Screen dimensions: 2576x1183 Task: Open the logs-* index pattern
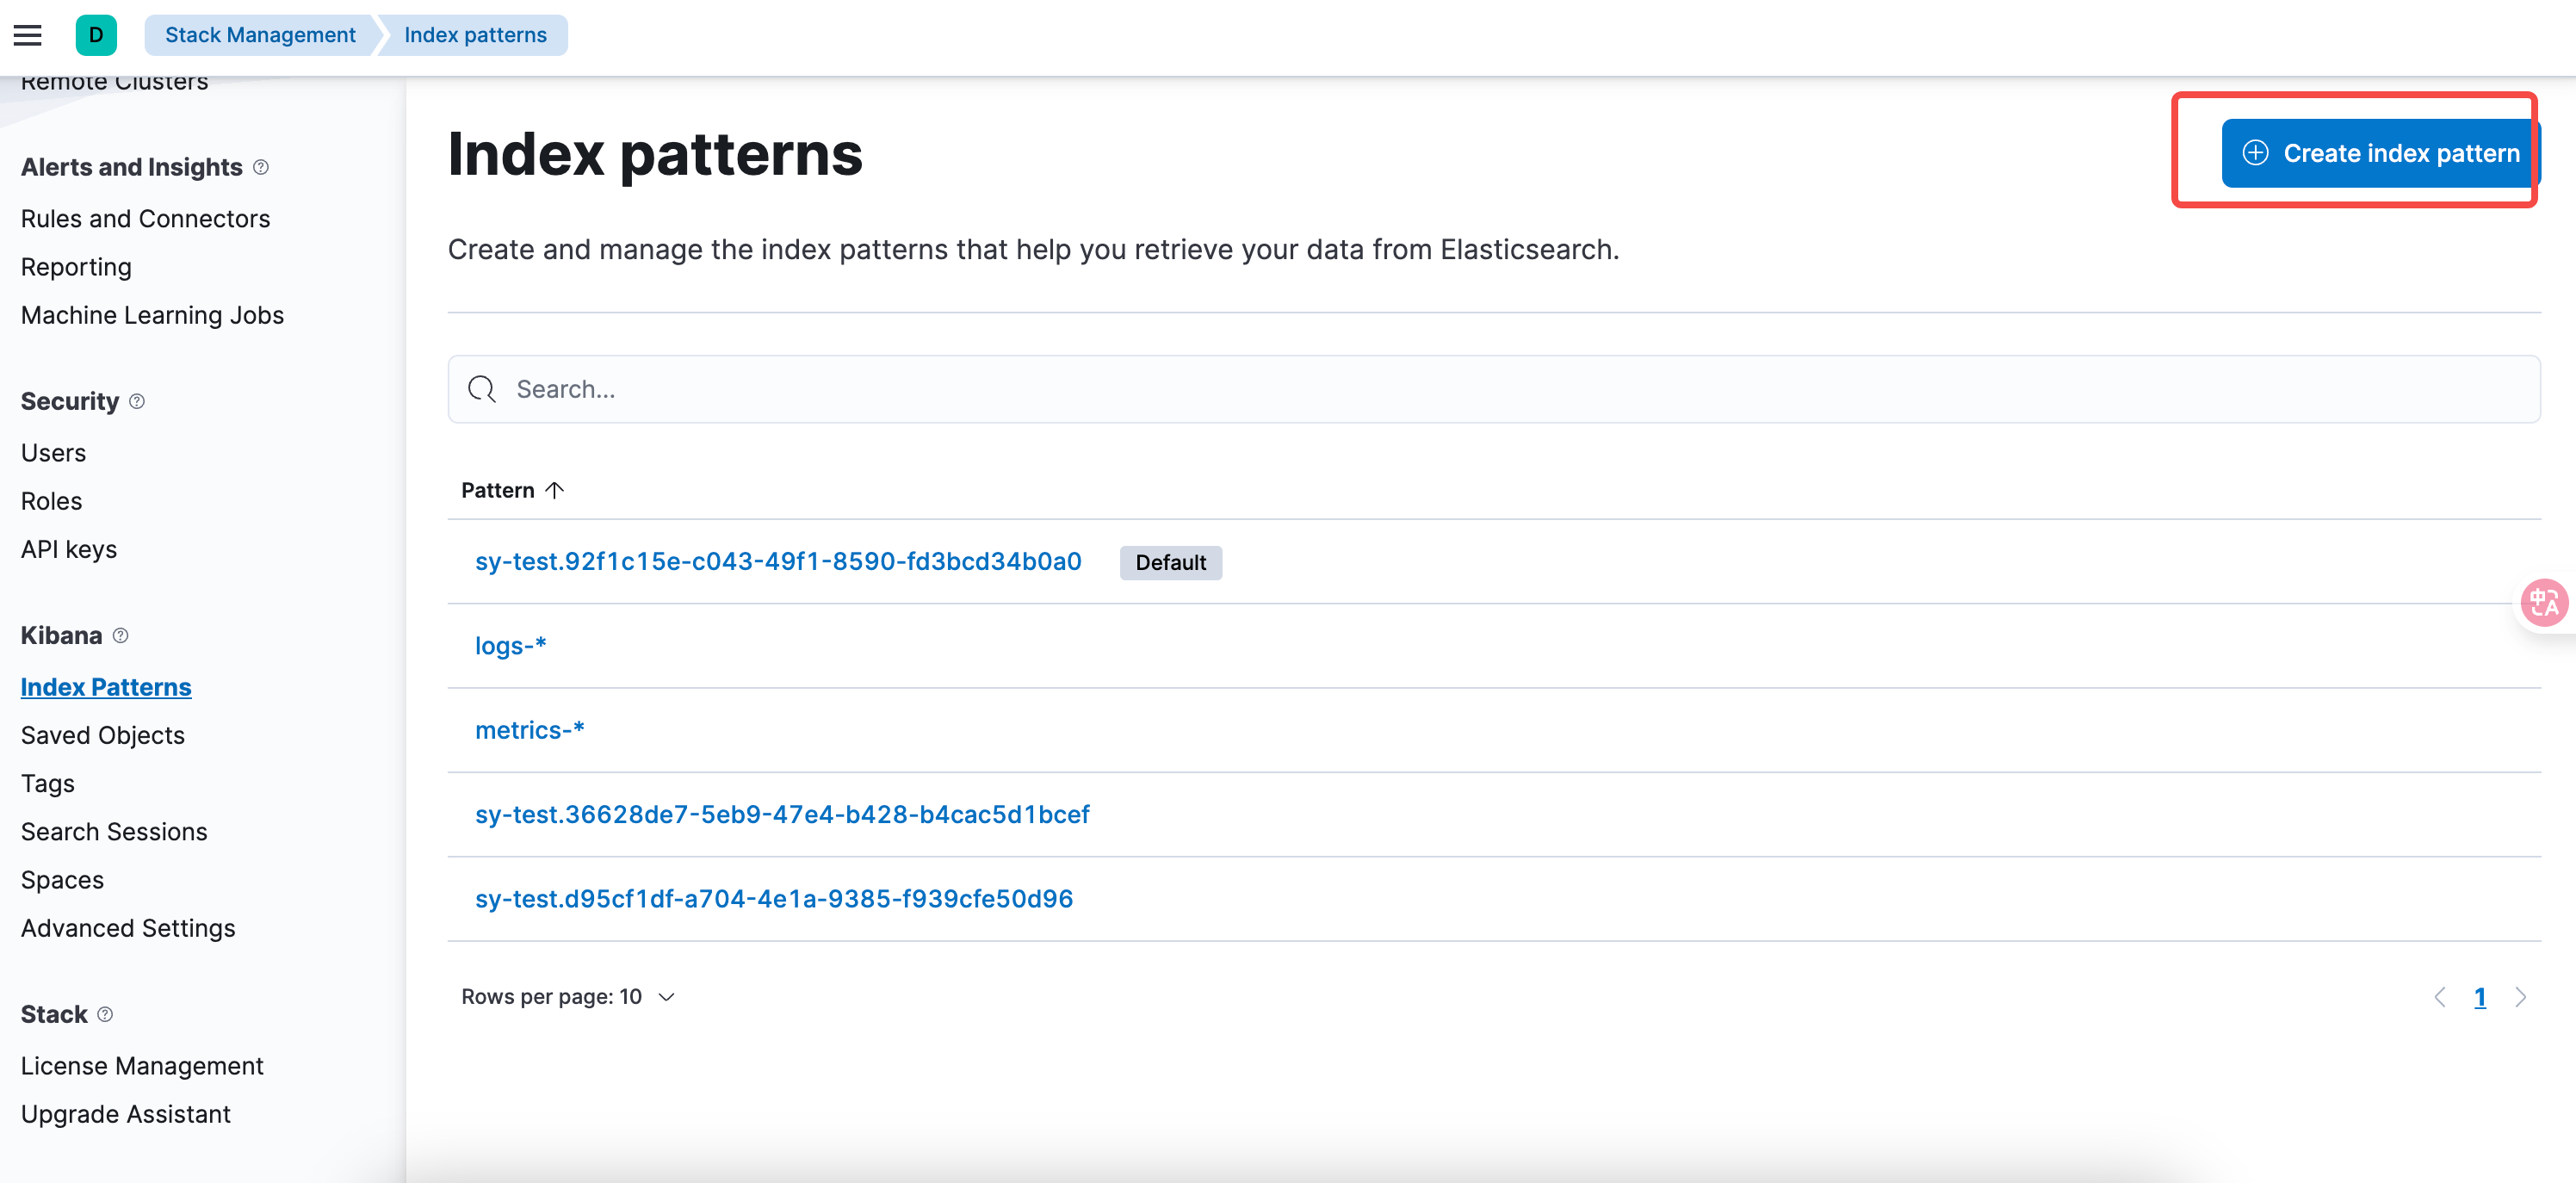tap(510, 646)
